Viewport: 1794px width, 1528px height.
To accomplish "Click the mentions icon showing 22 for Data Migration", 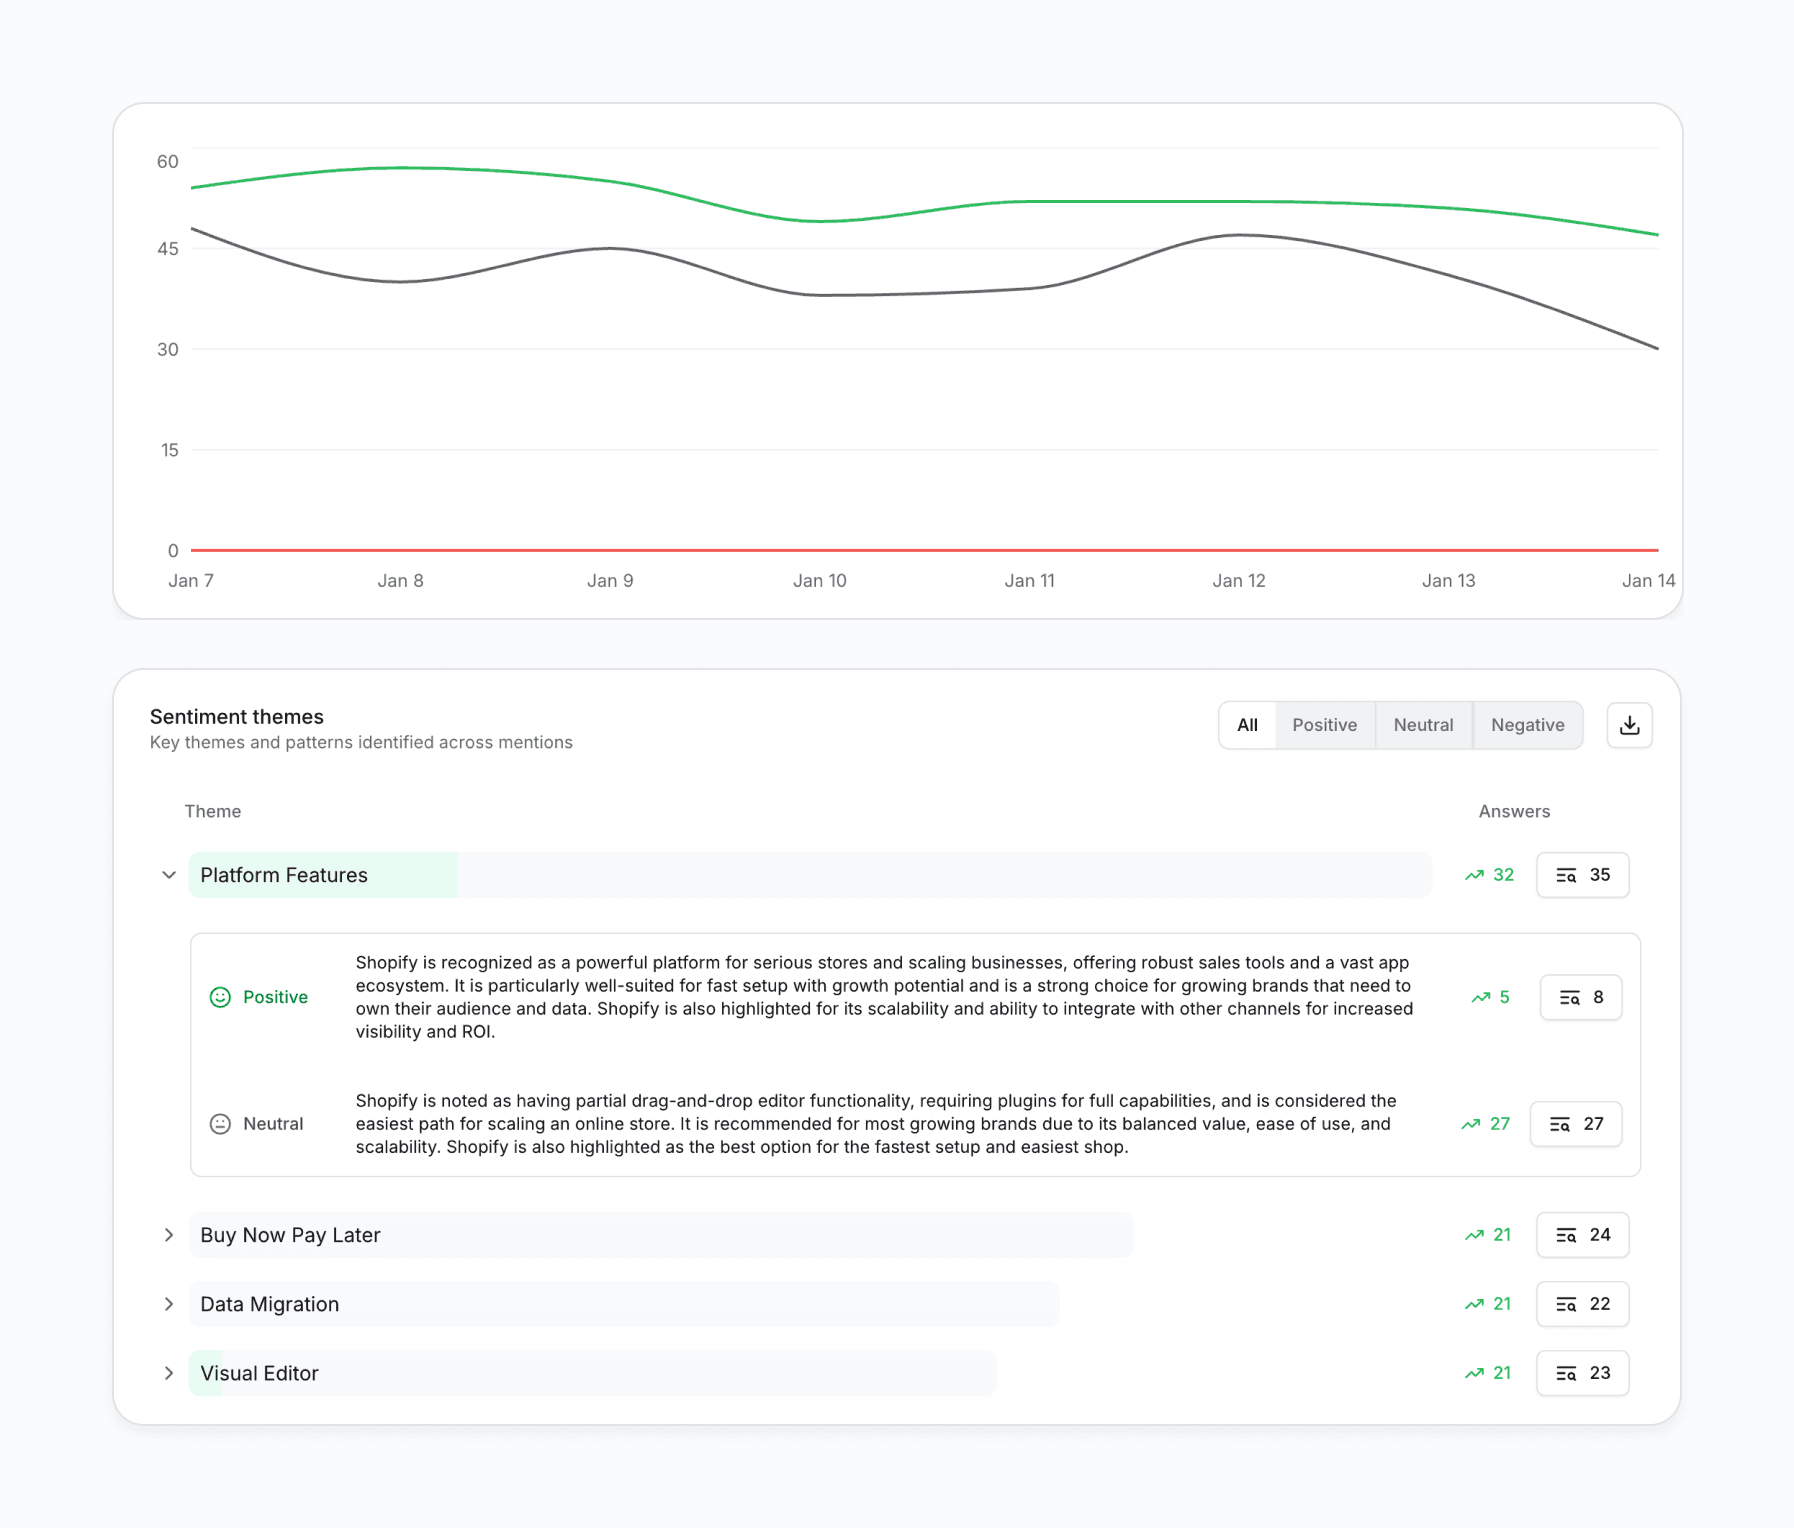I will tap(1583, 1304).
